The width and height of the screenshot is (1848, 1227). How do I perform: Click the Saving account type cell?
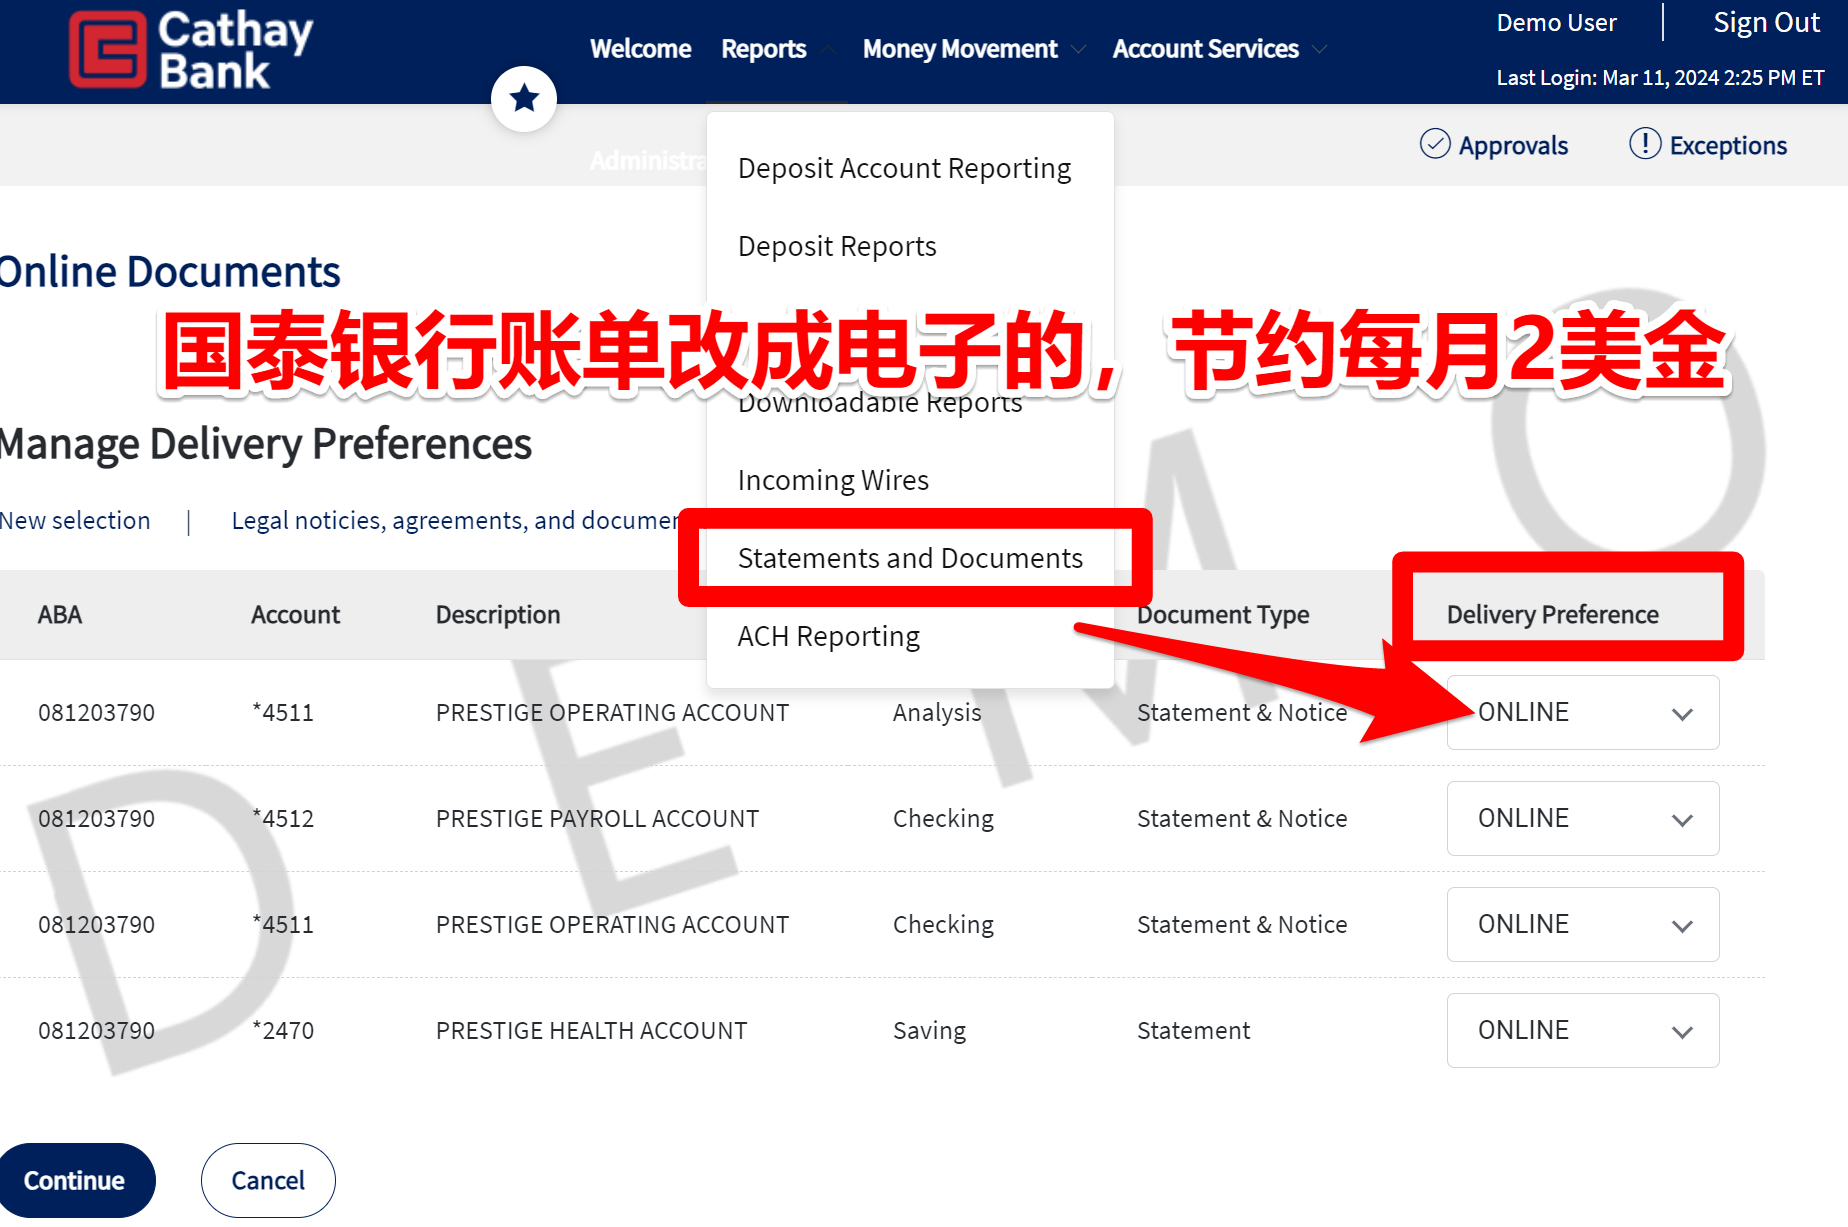coord(929,1030)
